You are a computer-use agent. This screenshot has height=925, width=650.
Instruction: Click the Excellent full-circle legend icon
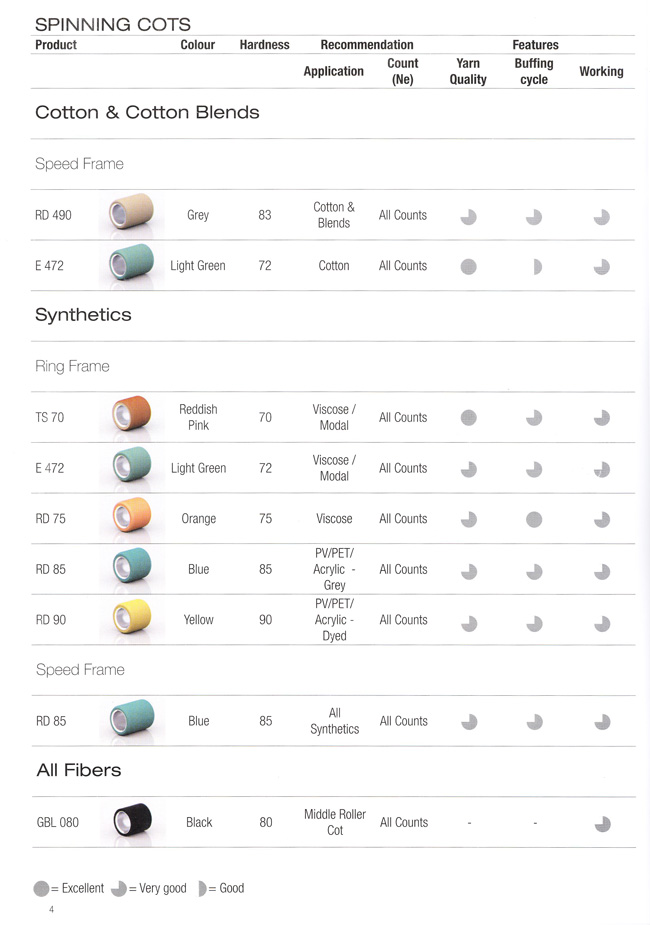tap(41, 888)
